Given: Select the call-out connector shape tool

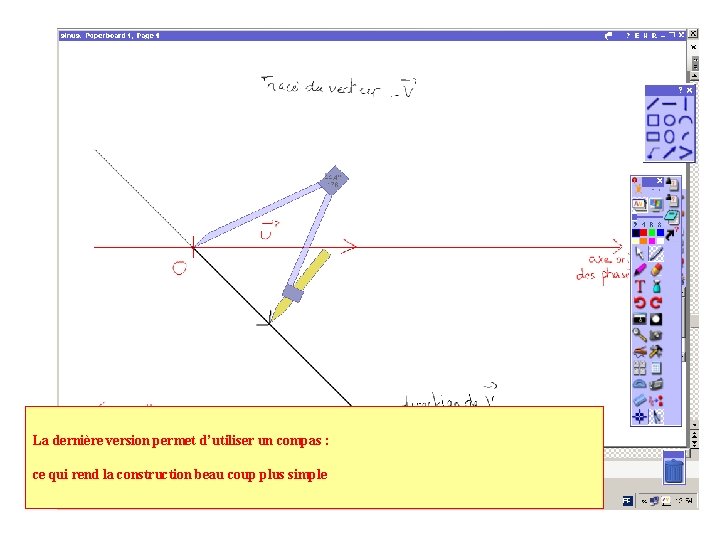Looking at the screenshot, I should coord(652,152).
